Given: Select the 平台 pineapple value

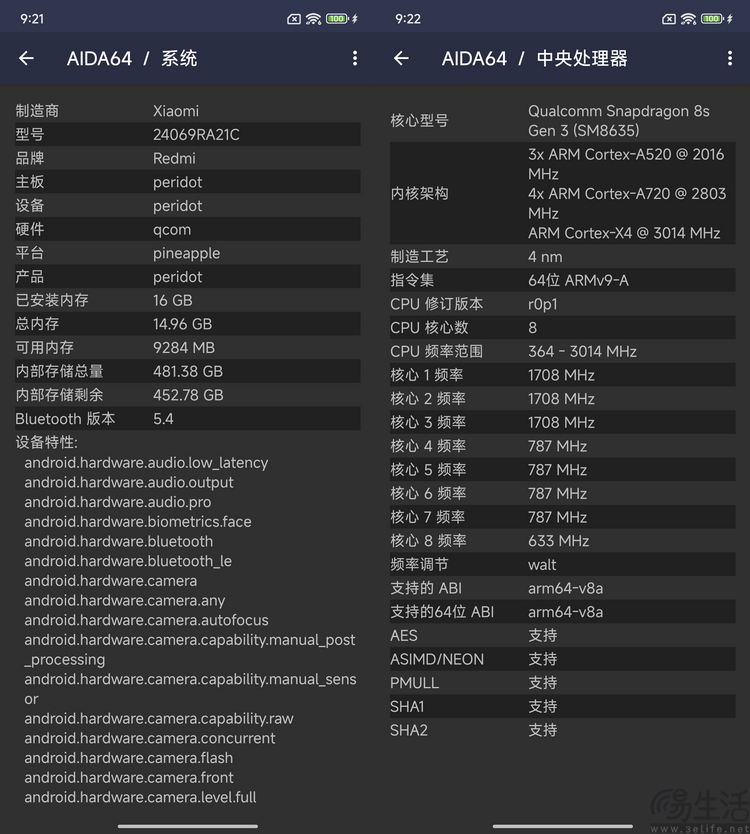Looking at the screenshot, I should click(x=186, y=253).
